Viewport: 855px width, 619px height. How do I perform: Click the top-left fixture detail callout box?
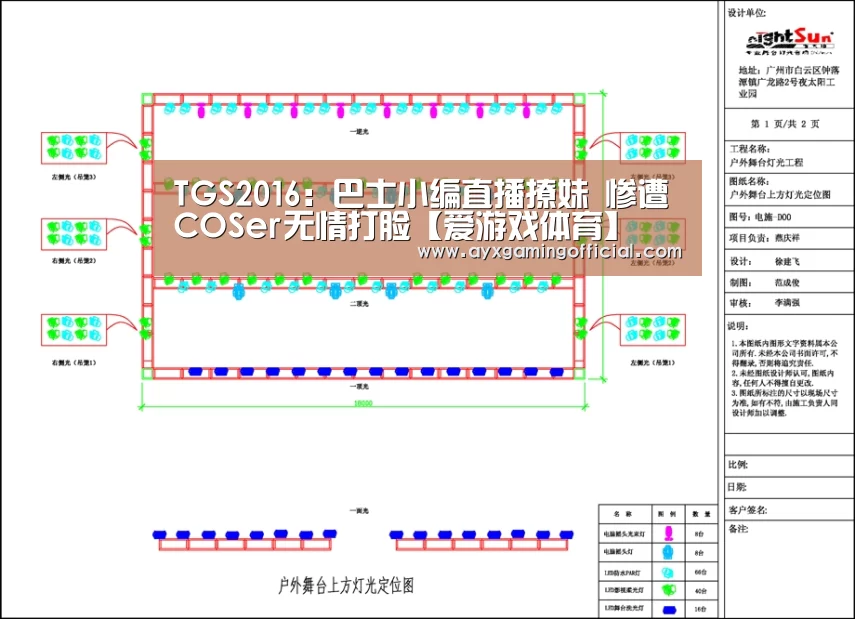coord(74,148)
